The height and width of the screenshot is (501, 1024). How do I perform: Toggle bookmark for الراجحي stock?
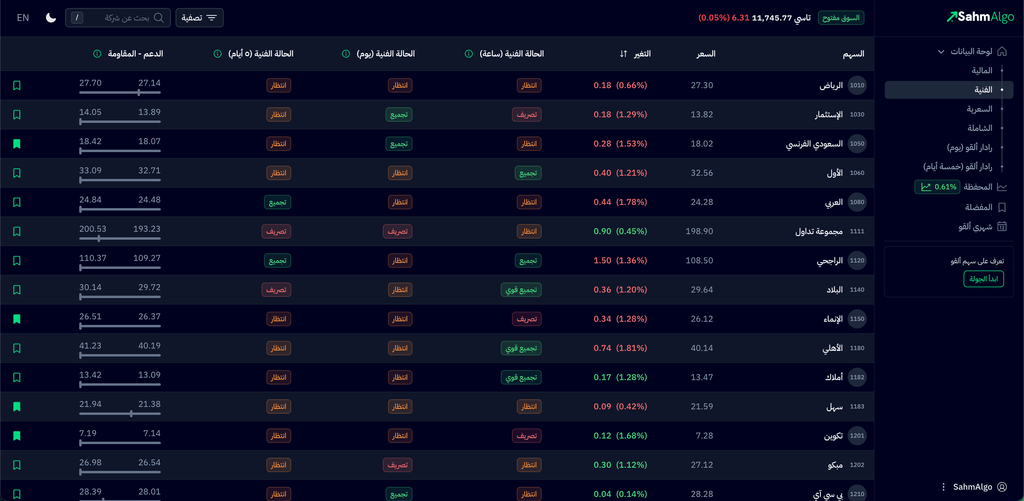tap(16, 260)
